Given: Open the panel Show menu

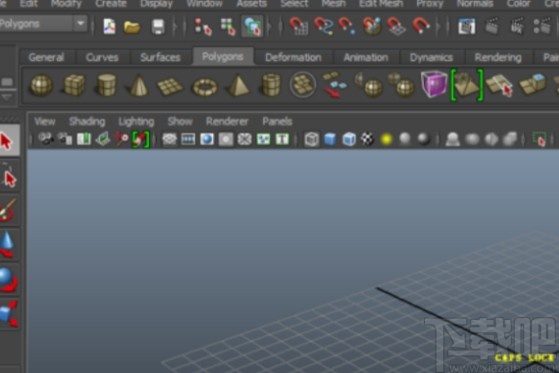Looking at the screenshot, I should coord(180,121).
